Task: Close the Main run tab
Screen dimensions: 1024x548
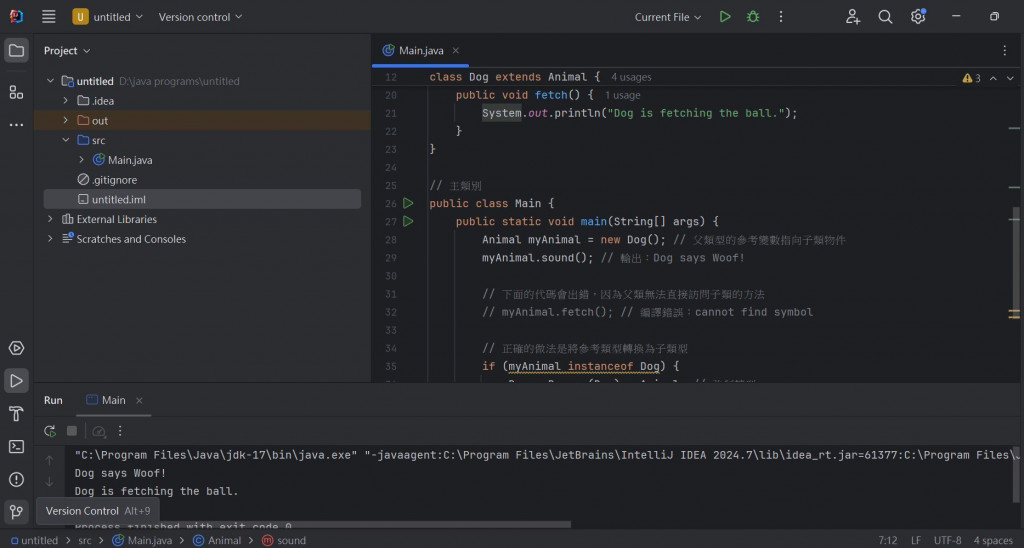Action: 139,400
